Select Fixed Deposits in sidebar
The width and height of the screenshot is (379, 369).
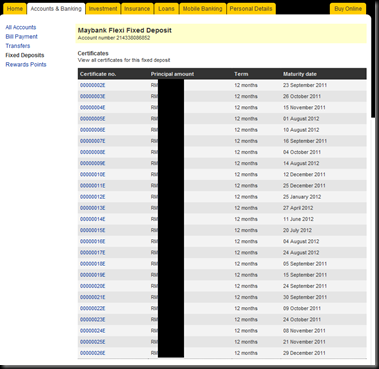25,55
